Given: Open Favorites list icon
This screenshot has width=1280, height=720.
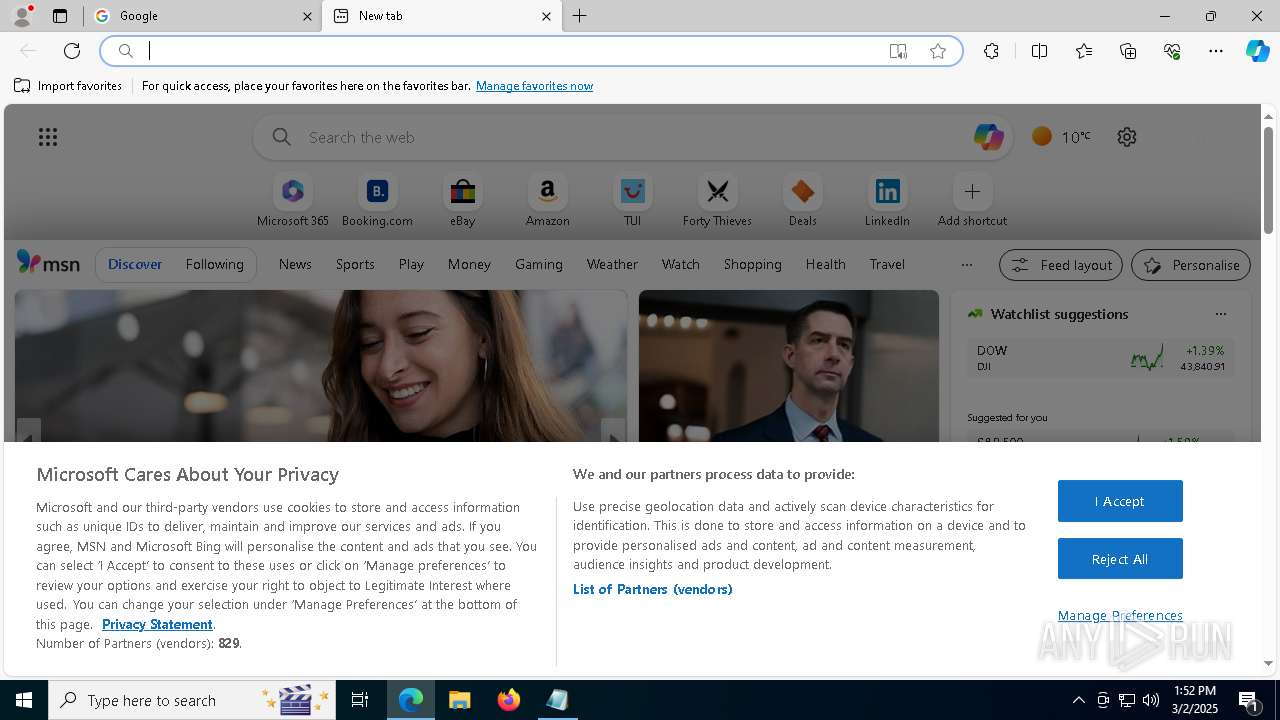Looking at the screenshot, I should [1084, 51].
